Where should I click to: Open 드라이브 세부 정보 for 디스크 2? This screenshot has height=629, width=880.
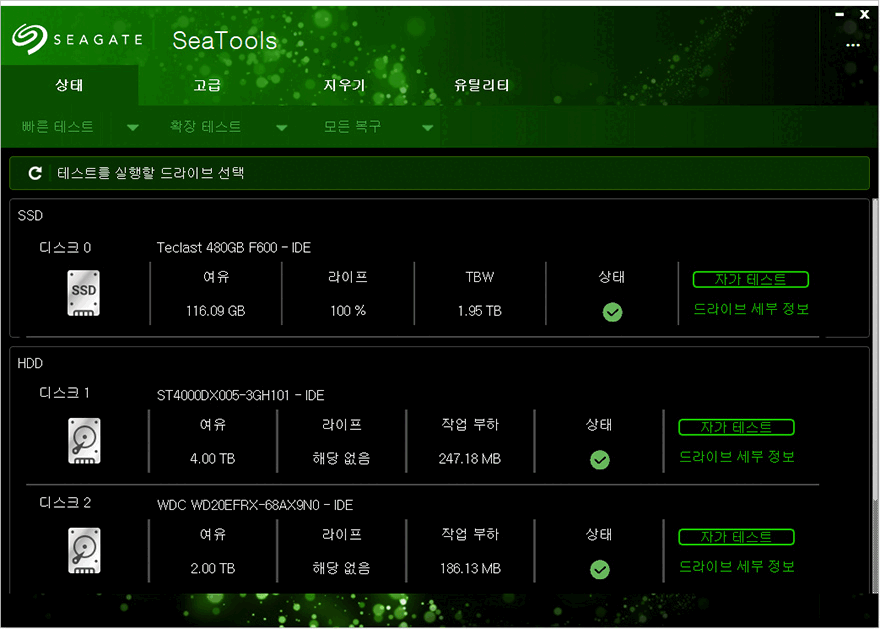point(736,567)
